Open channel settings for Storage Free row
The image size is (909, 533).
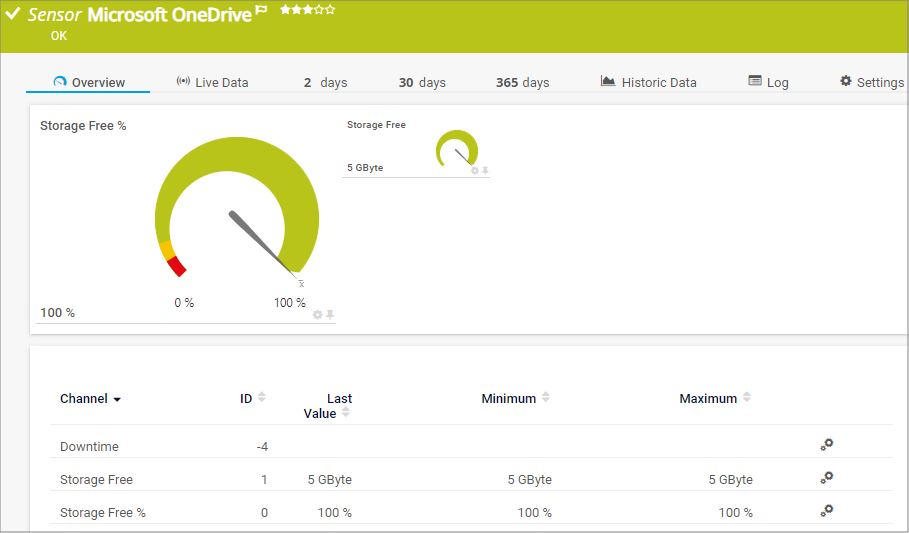(x=826, y=478)
